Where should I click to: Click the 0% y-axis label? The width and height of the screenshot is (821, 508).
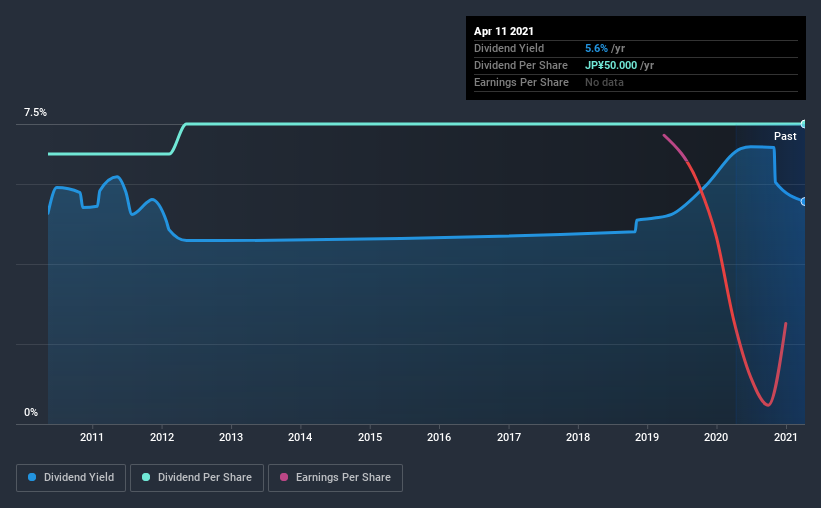pyautogui.click(x=31, y=413)
